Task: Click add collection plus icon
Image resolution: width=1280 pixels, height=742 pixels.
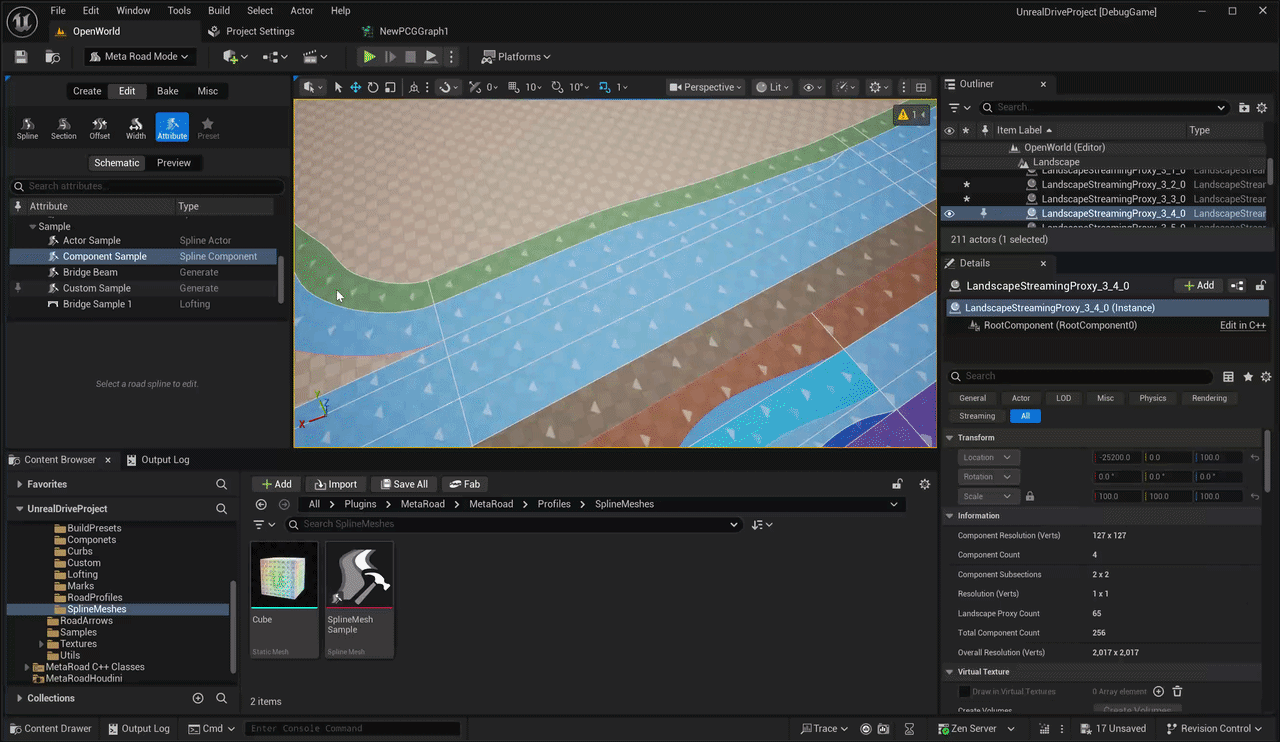Action: [198, 698]
